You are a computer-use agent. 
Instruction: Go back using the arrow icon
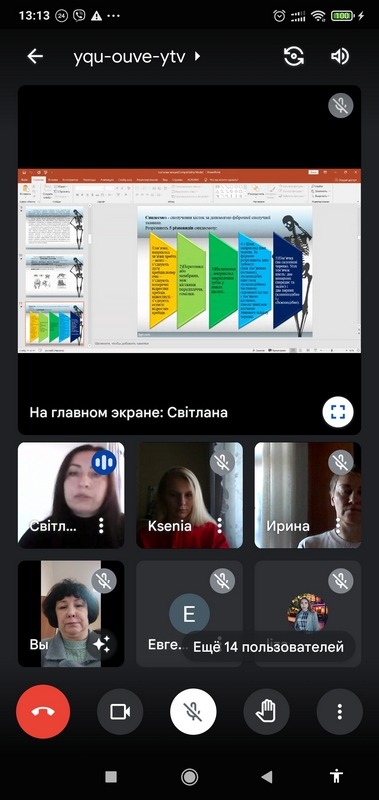point(35,56)
